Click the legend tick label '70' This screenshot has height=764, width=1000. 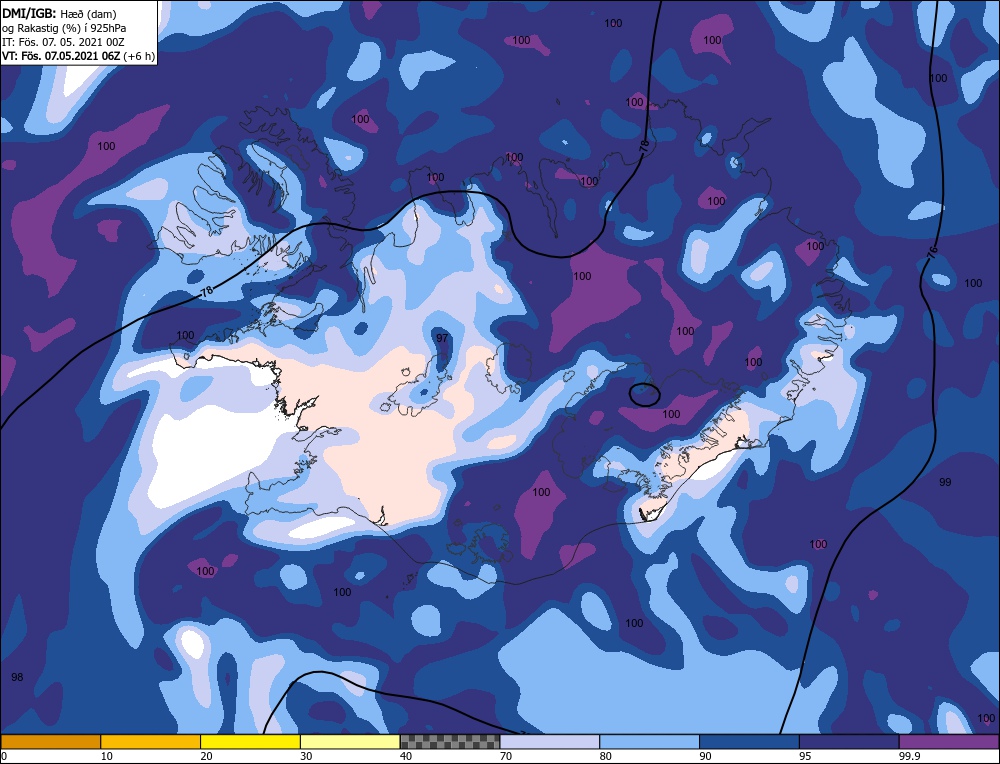(x=506, y=756)
